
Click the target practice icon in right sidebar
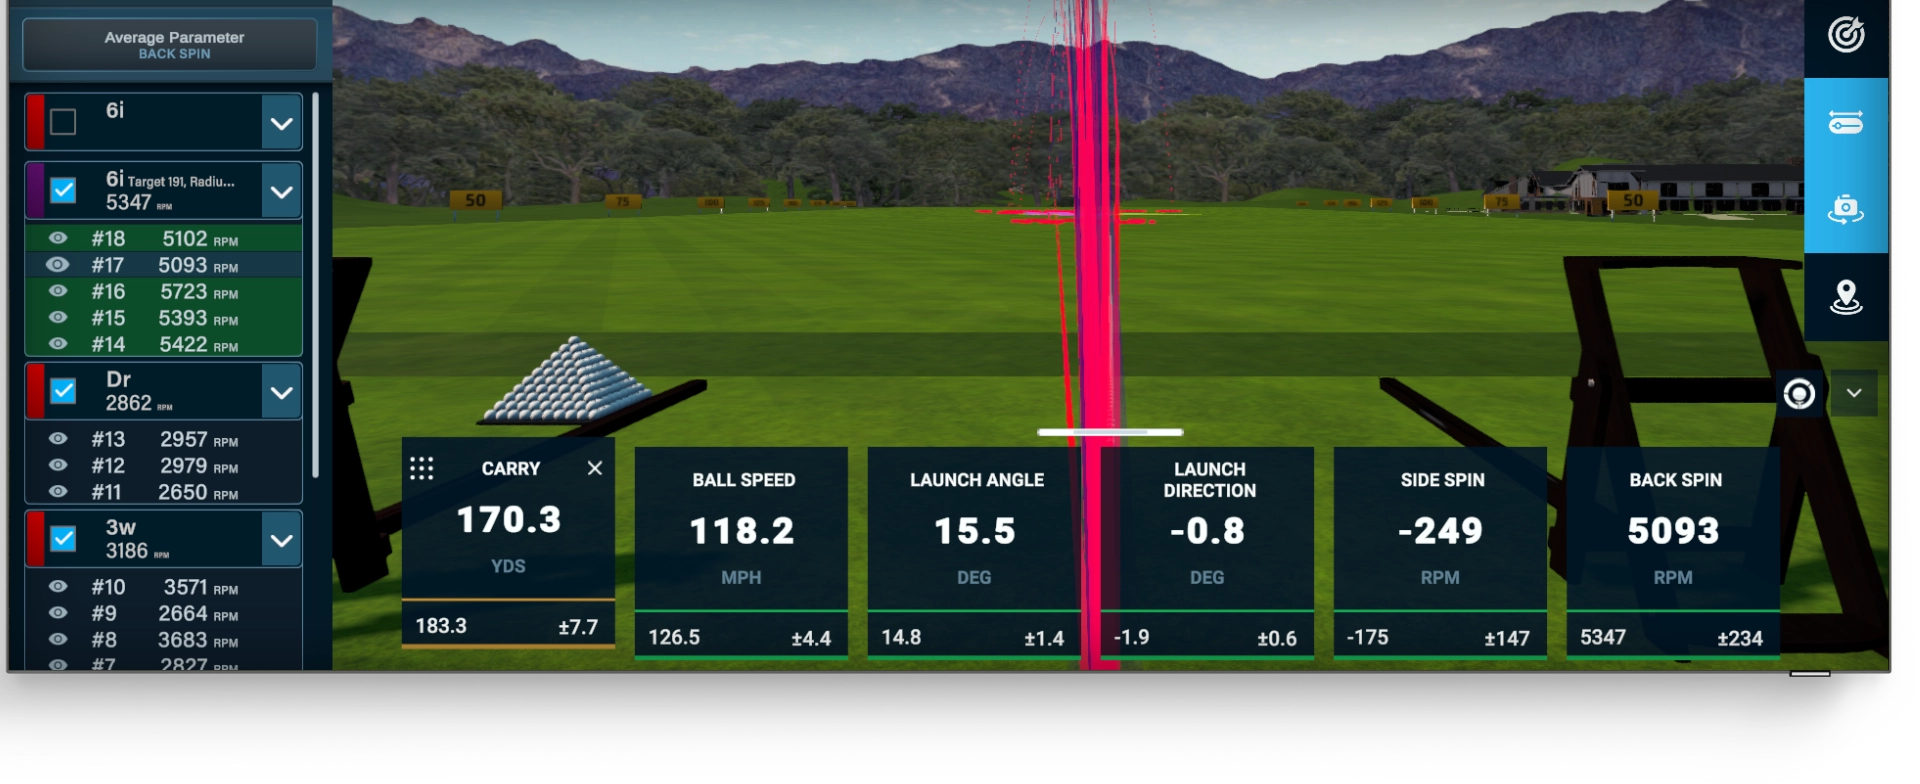click(1845, 35)
